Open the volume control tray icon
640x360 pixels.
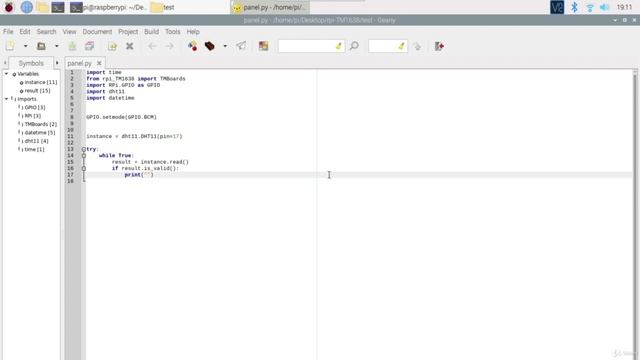pyautogui.click(x=605, y=7)
